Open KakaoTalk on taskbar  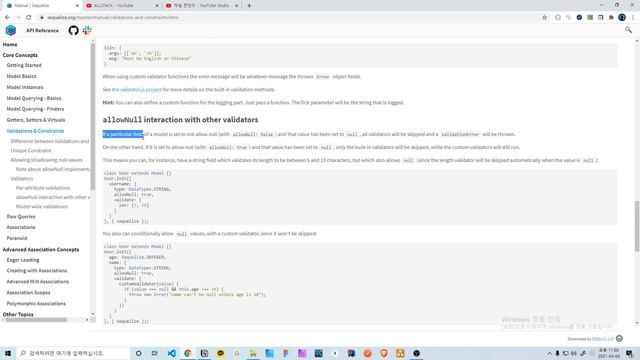[x=220, y=353]
